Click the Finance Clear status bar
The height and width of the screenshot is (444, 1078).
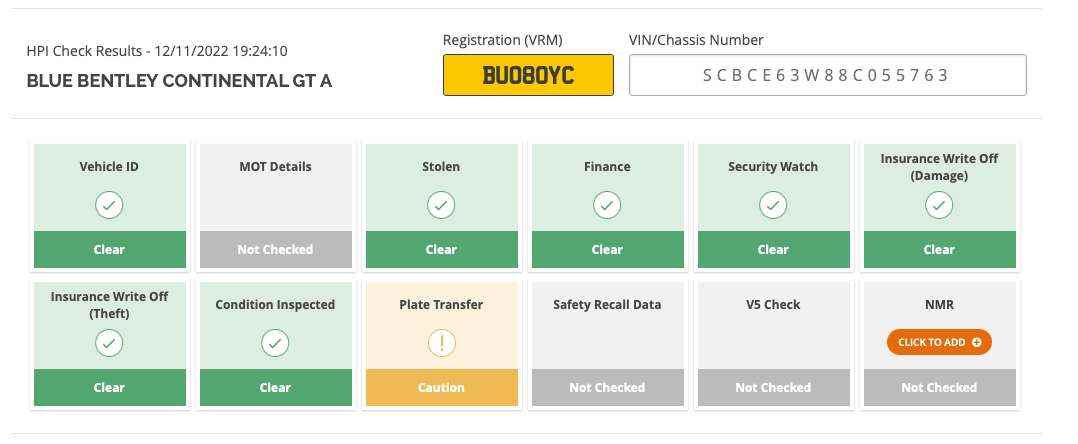[607, 249]
